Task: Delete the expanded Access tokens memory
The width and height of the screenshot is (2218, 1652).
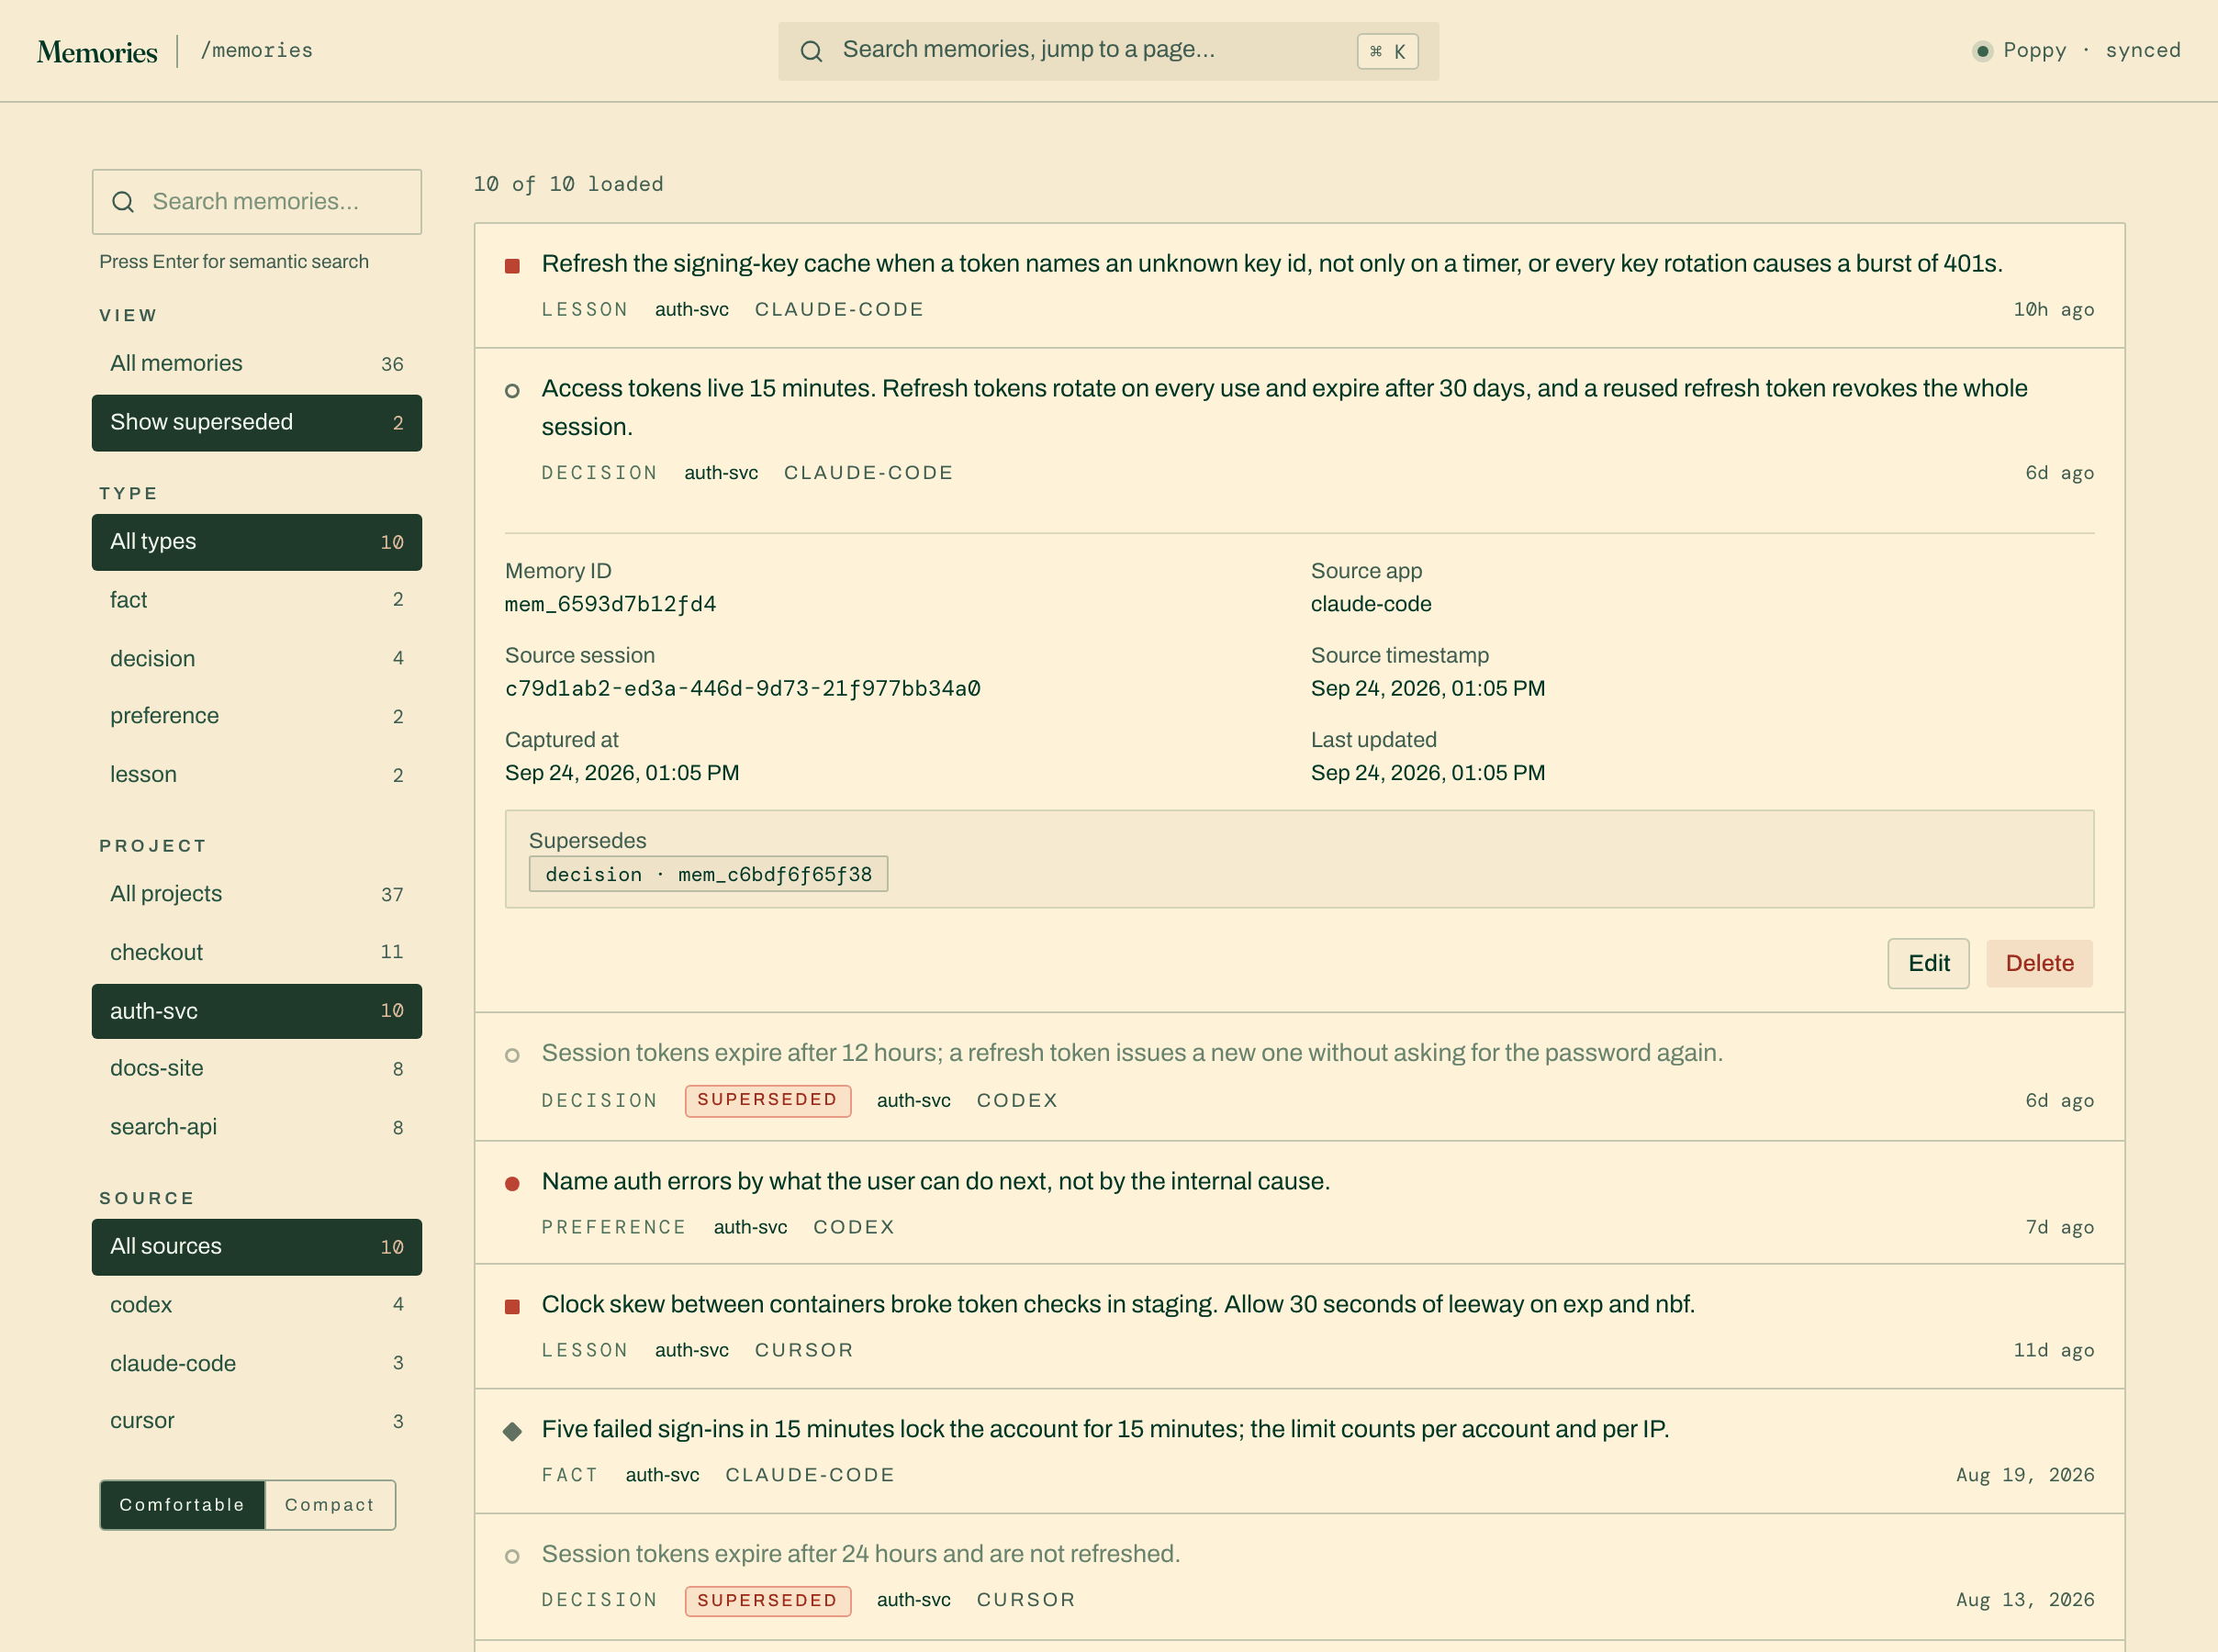Action: click(2039, 964)
